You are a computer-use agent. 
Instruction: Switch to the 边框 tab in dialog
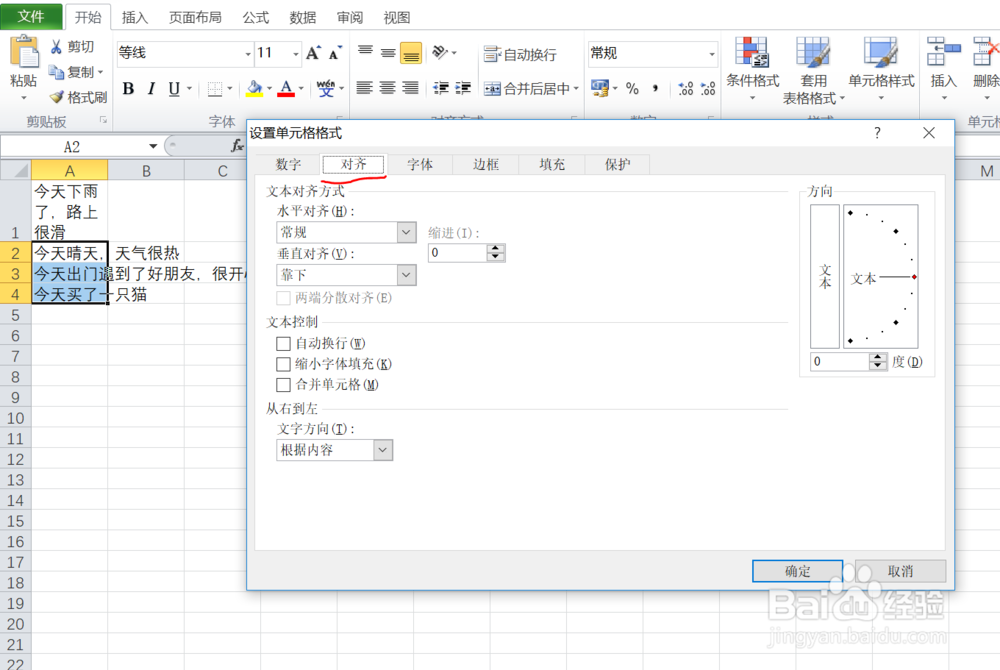pyautogui.click(x=486, y=164)
